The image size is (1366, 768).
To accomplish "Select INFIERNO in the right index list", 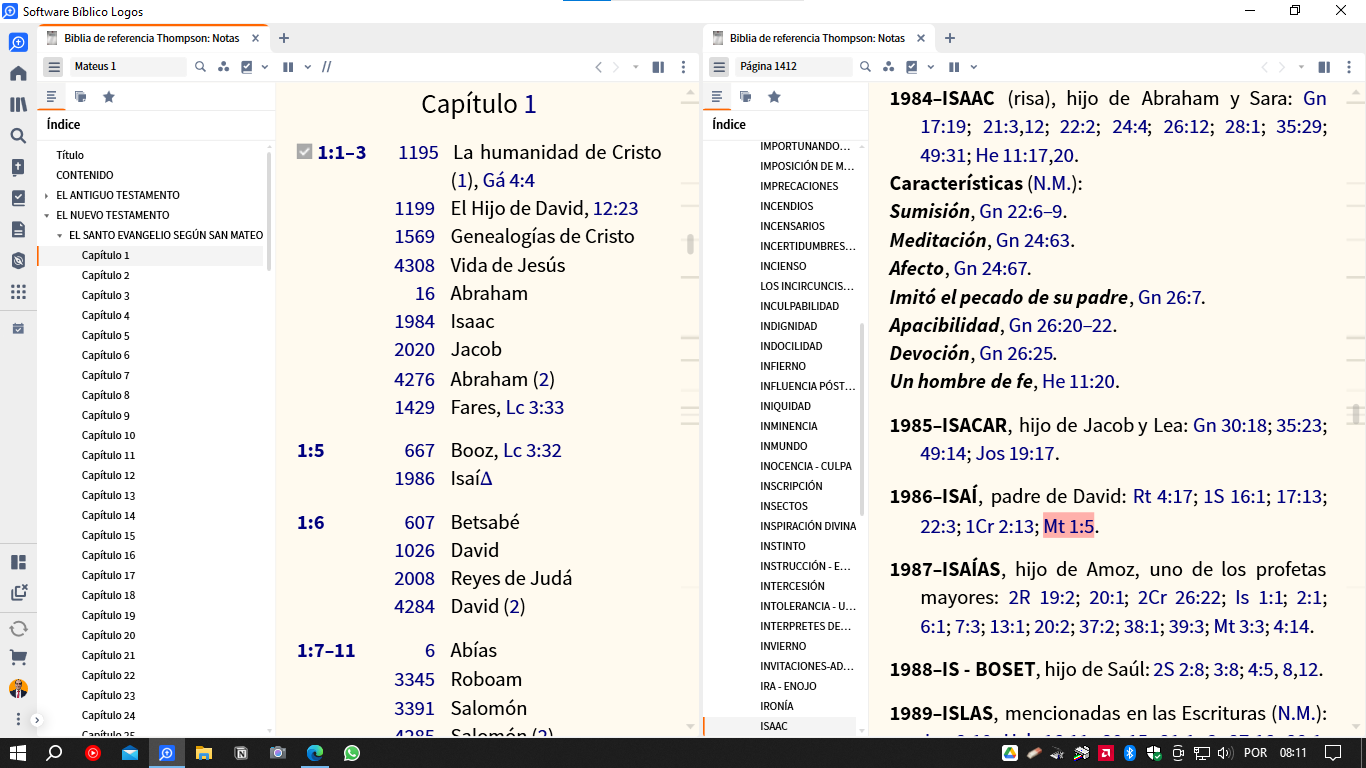I will pyautogui.click(x=783, y=366).
